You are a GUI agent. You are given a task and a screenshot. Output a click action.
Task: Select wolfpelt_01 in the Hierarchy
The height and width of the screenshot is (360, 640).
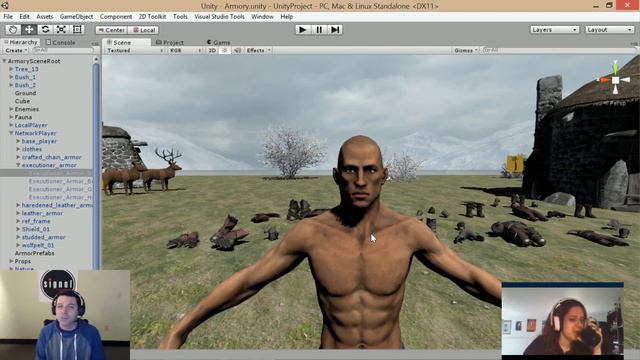[38, 245]
